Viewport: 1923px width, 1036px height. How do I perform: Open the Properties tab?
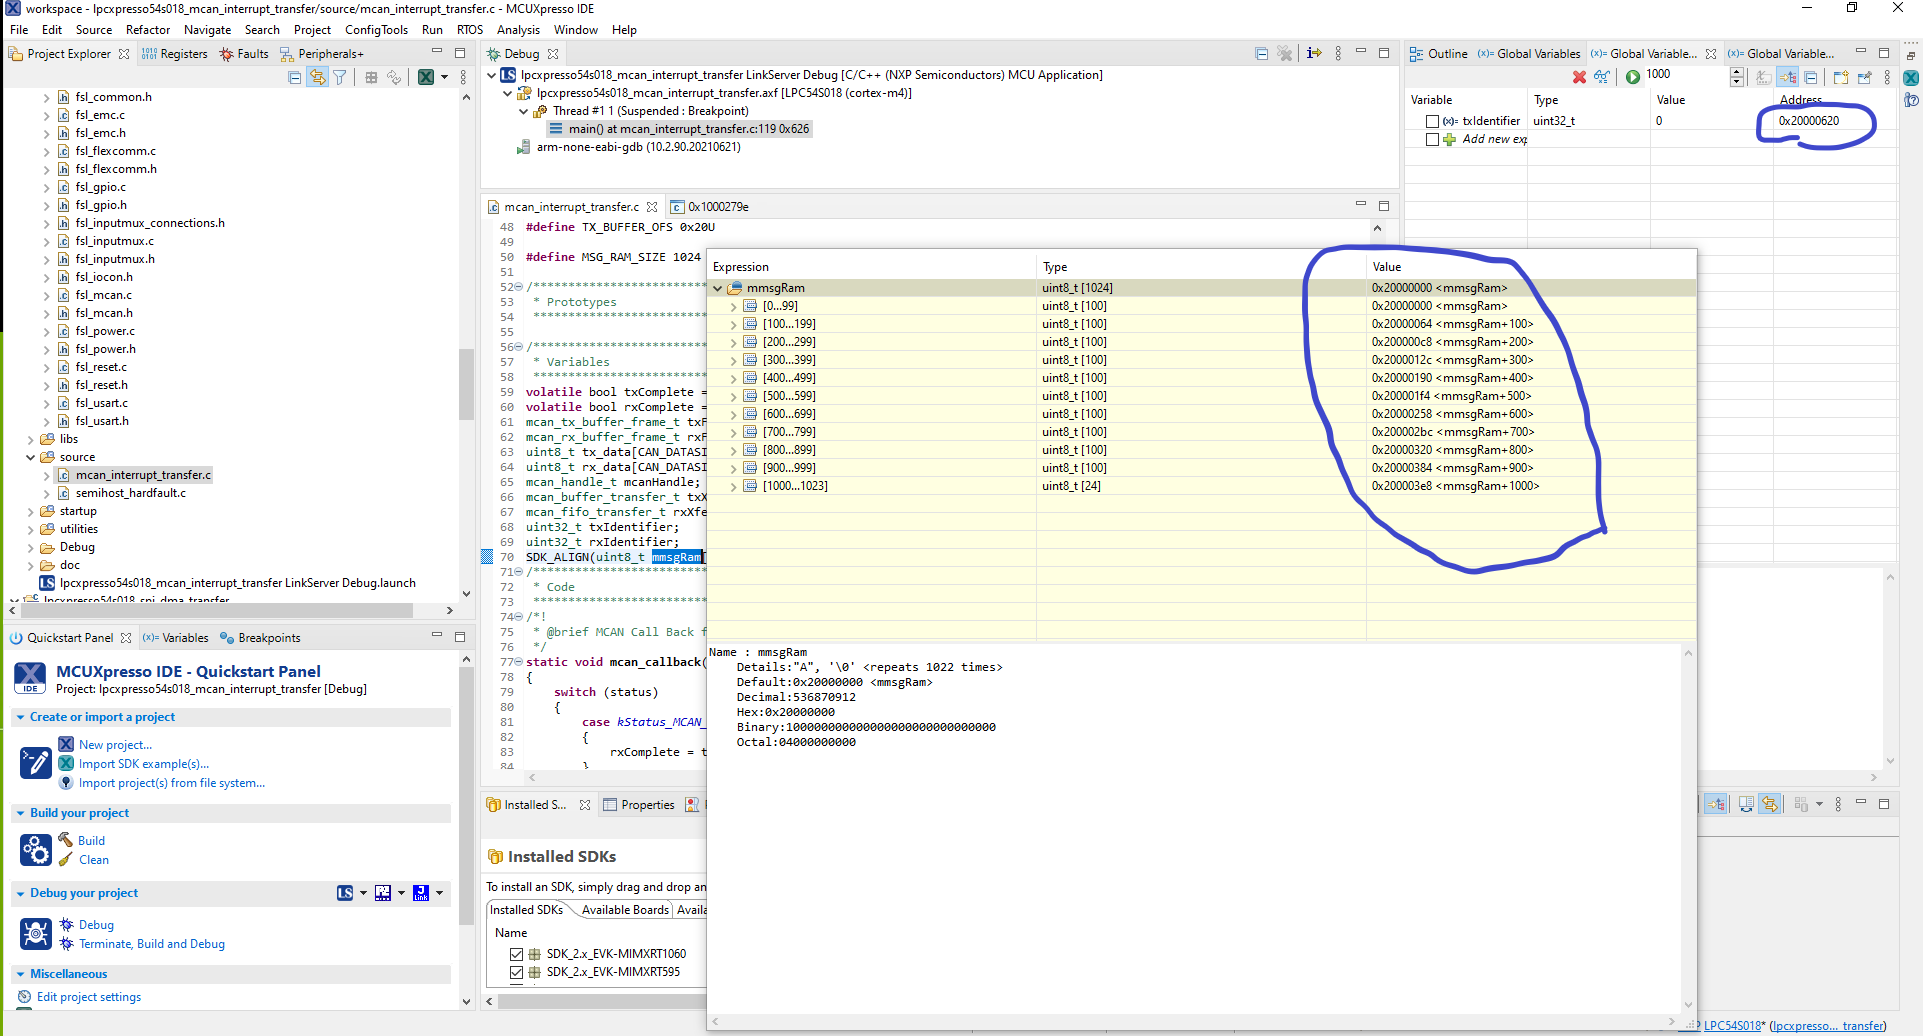click(638, 805)
